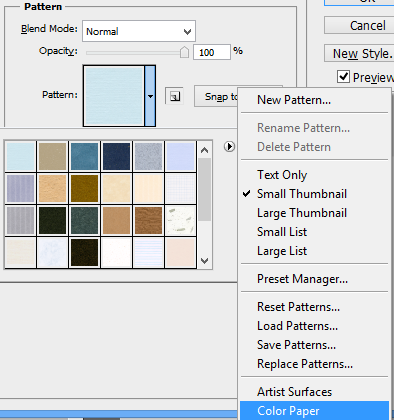Choose Reset Patterns menu entry

314,307
